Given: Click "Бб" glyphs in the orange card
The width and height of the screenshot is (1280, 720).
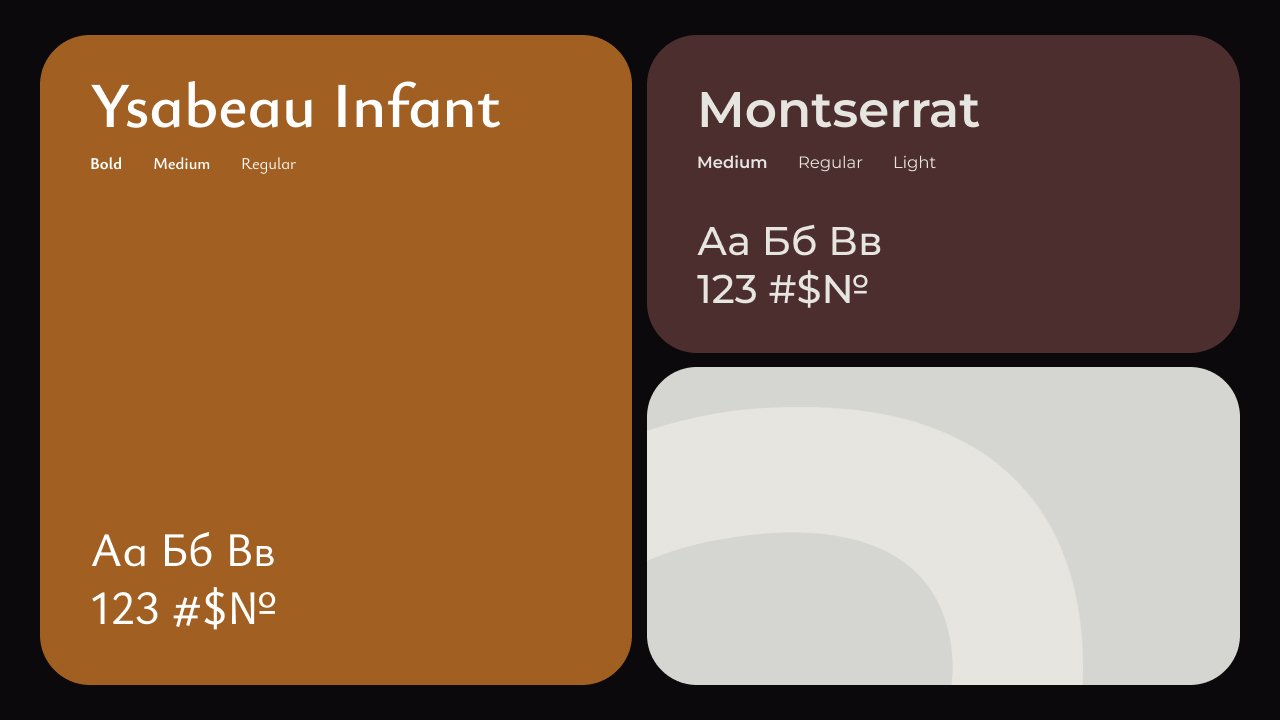Looking at the screenshot, I should pos(187,552).
